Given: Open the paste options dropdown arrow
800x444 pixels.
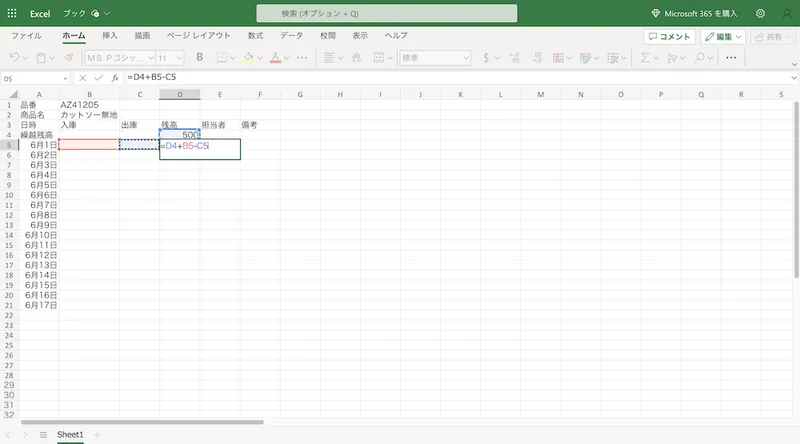Looking at the screenshot, I should (x=52, y=58).
